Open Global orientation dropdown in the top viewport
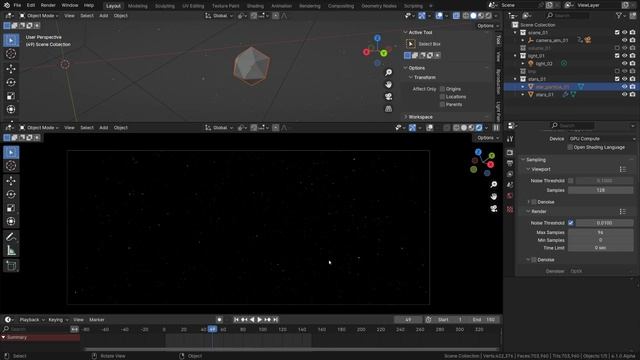Image resolution: width=640 pixels, height=360 pixels. tap(219, 16)
